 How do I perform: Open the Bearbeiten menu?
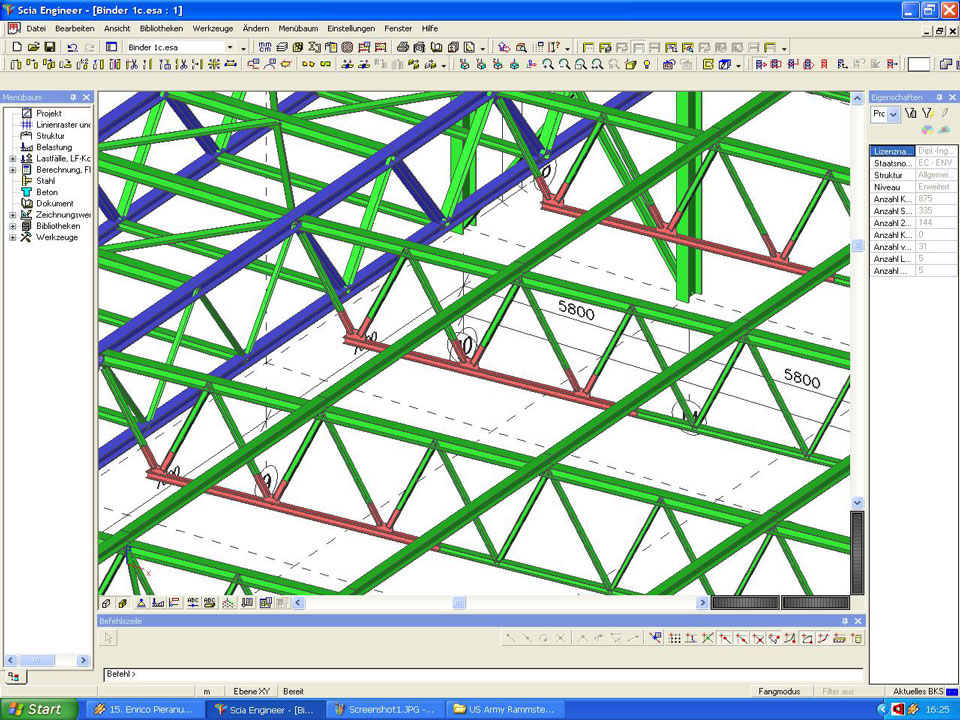[x=74, y=28]
